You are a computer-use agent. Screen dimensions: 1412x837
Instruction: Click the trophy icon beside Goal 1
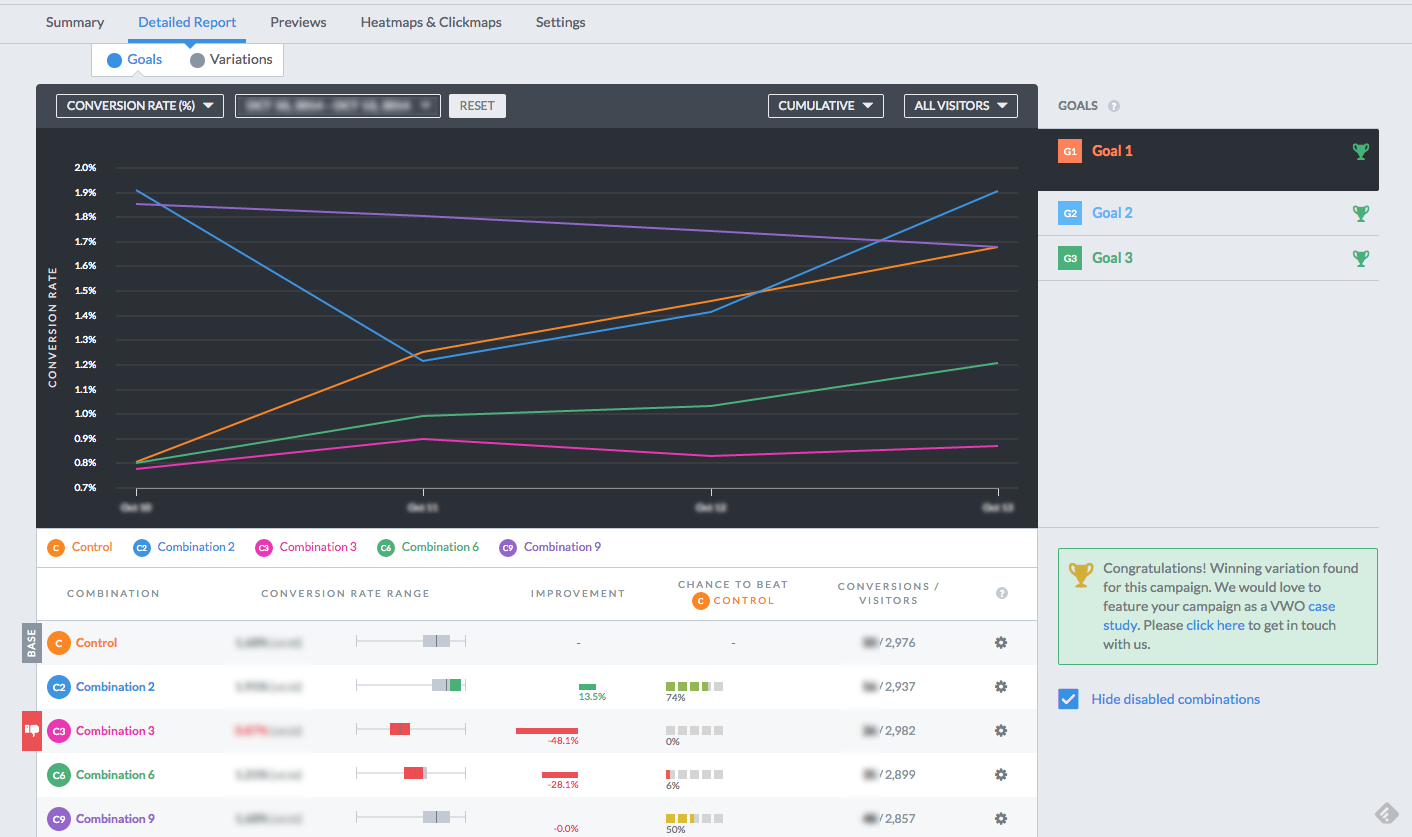[x=1360, y=151]
